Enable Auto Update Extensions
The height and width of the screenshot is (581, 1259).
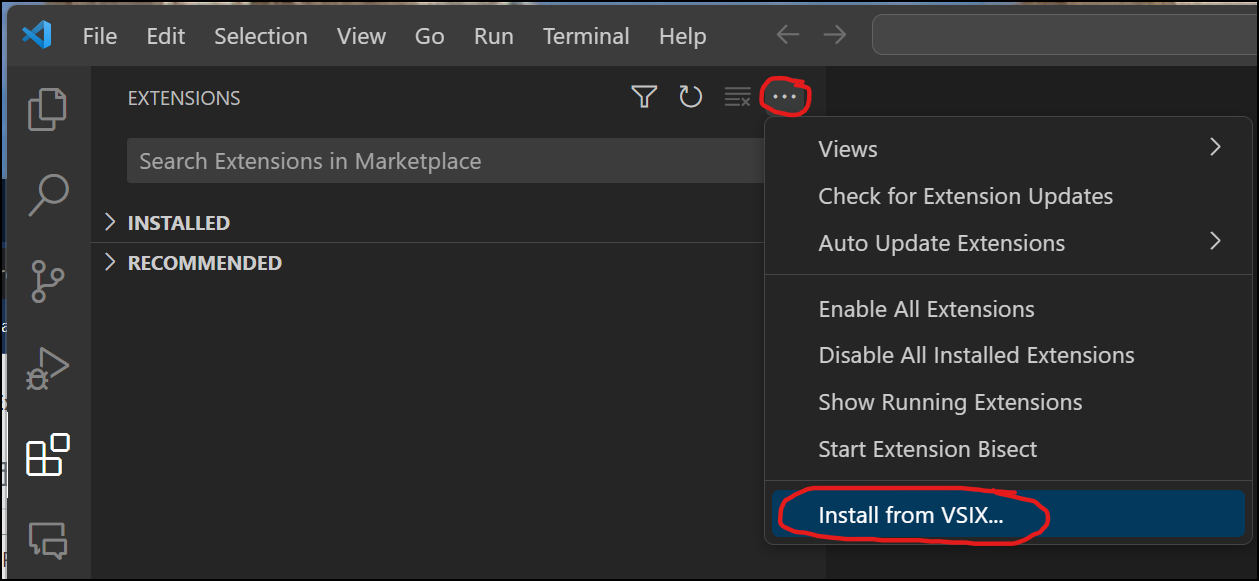pos(941,242)
